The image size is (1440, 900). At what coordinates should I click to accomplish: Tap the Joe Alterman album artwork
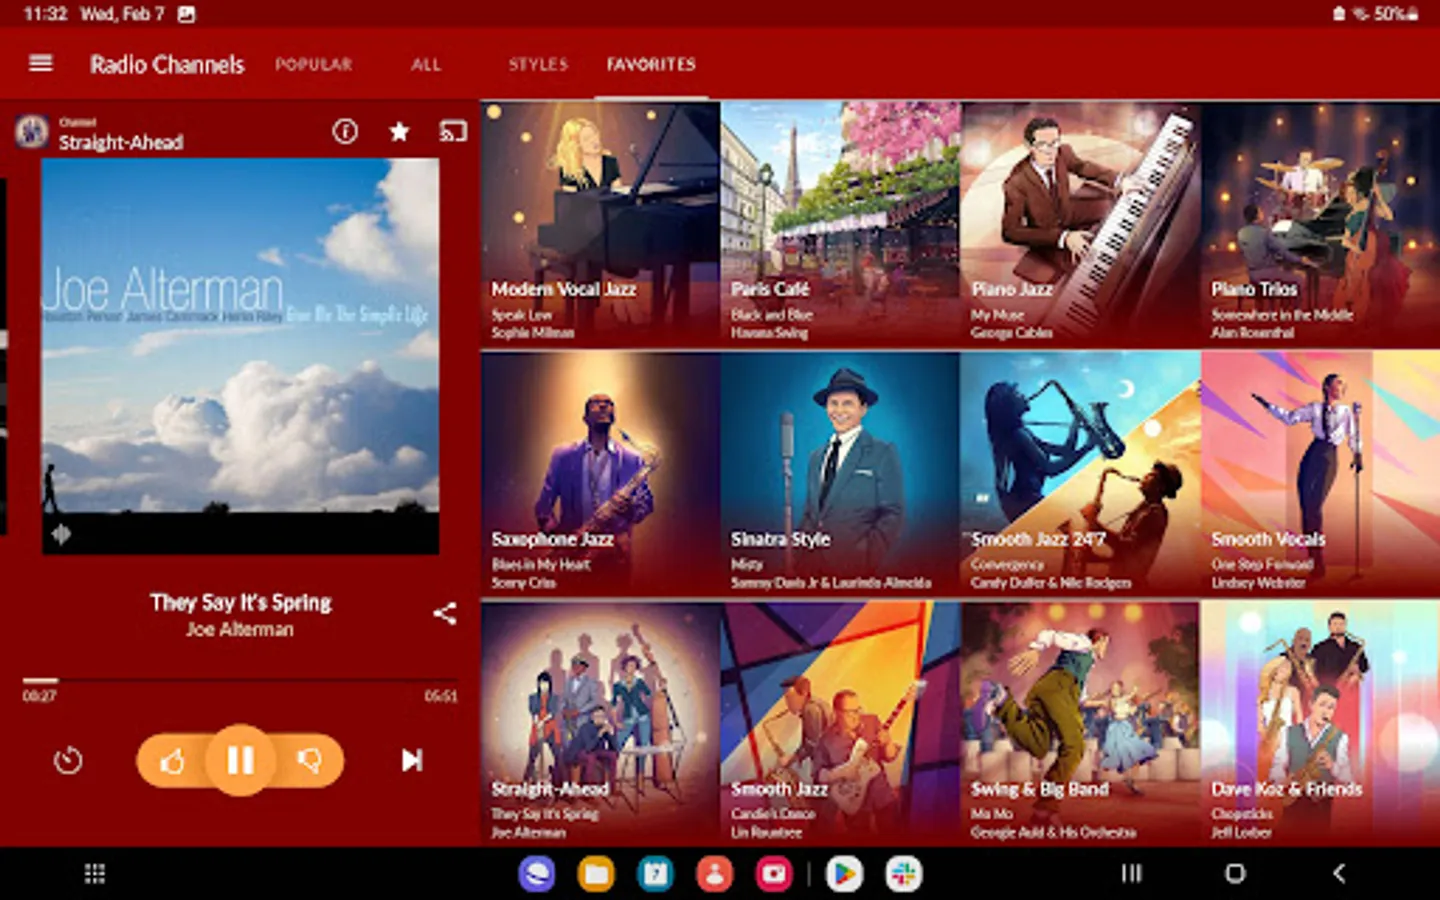pyautogui.click(x=240, y=356)
